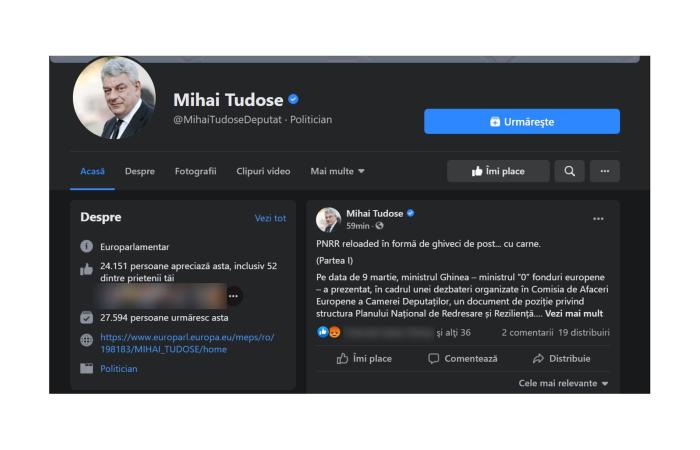Click the three-dot icon on friends list
The image size is (700, 450).
click(233, 296)
